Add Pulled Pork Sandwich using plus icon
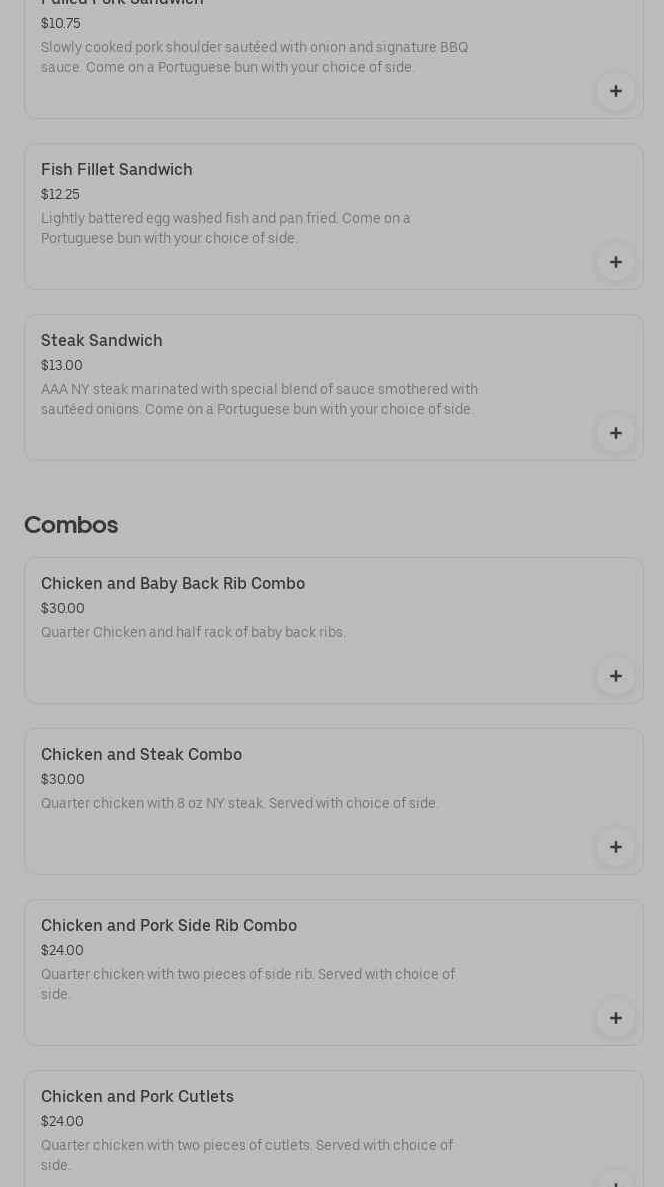The image size is (664, 1187). [x=615, y=92]
